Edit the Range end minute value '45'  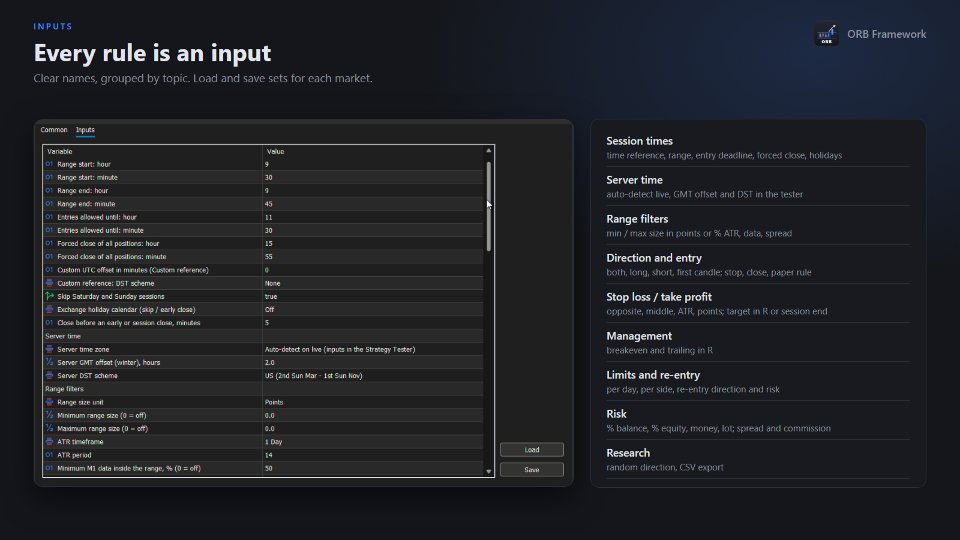coord(373,204)
